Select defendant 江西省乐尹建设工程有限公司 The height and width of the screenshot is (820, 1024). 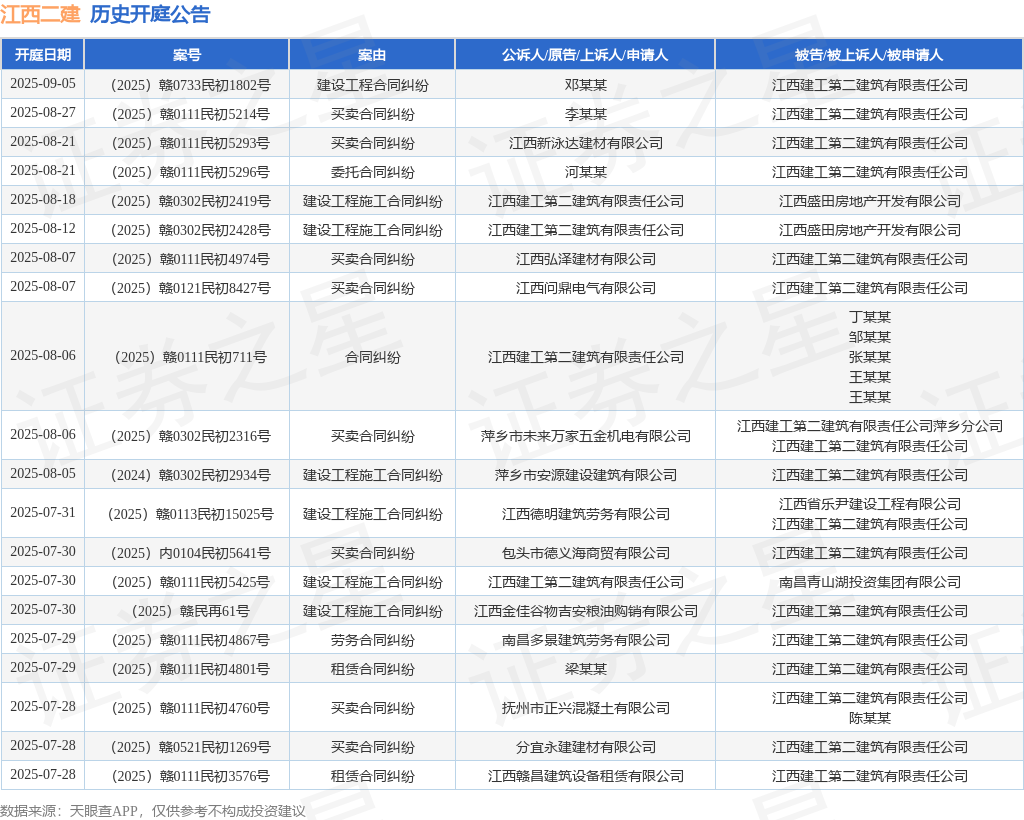[870, 504]
